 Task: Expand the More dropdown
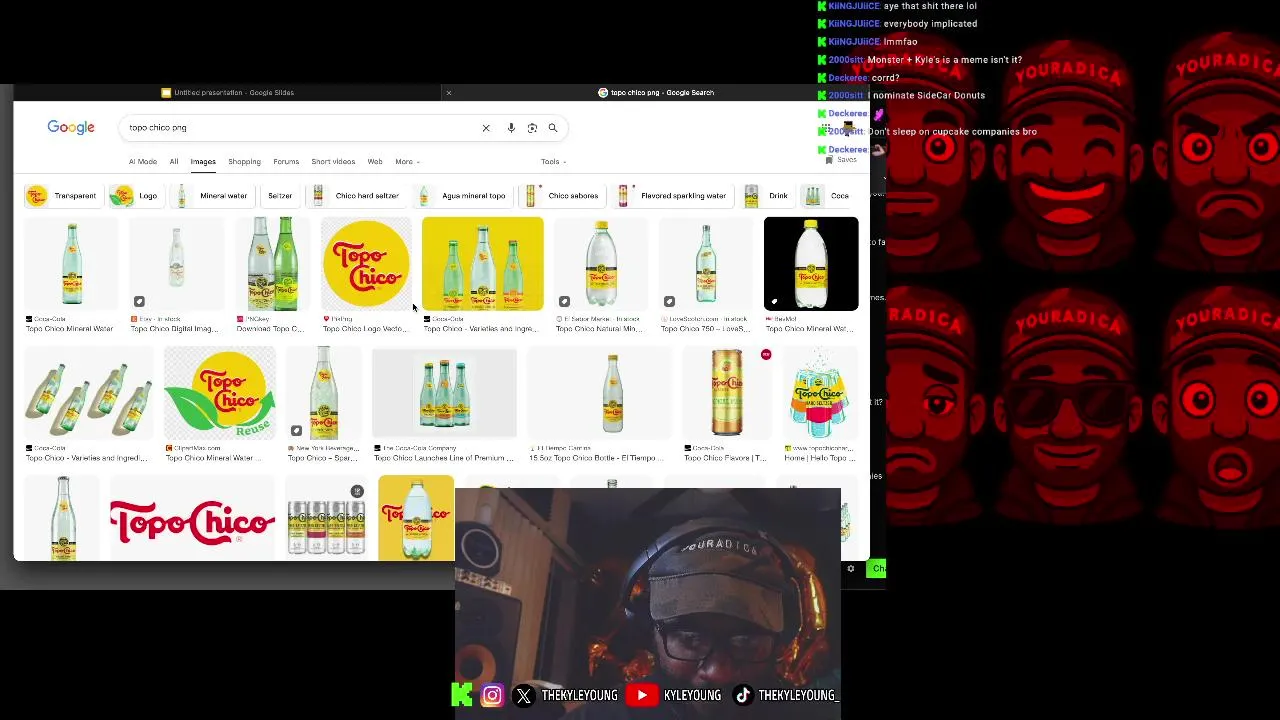[x=407, y=162]
